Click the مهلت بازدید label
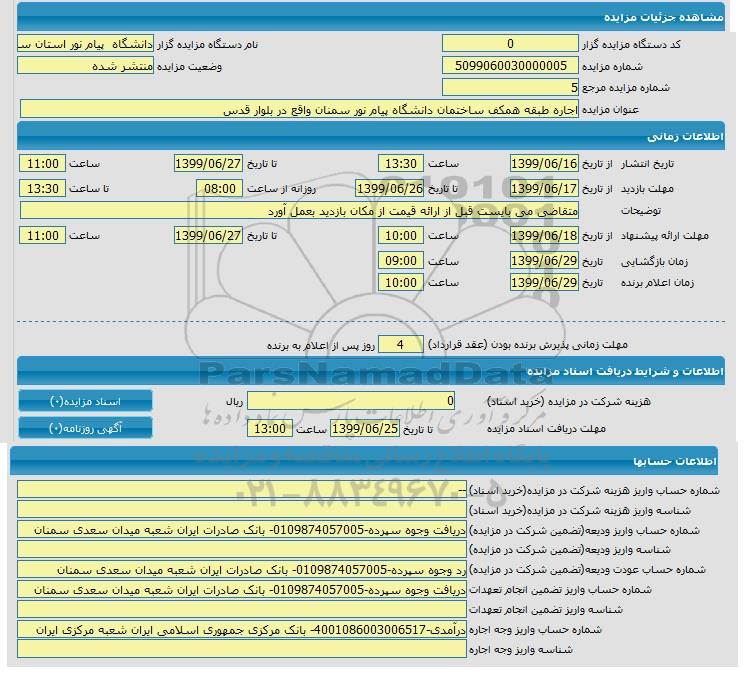The height and width of the screenshot is (680, 751). (648, 189)
